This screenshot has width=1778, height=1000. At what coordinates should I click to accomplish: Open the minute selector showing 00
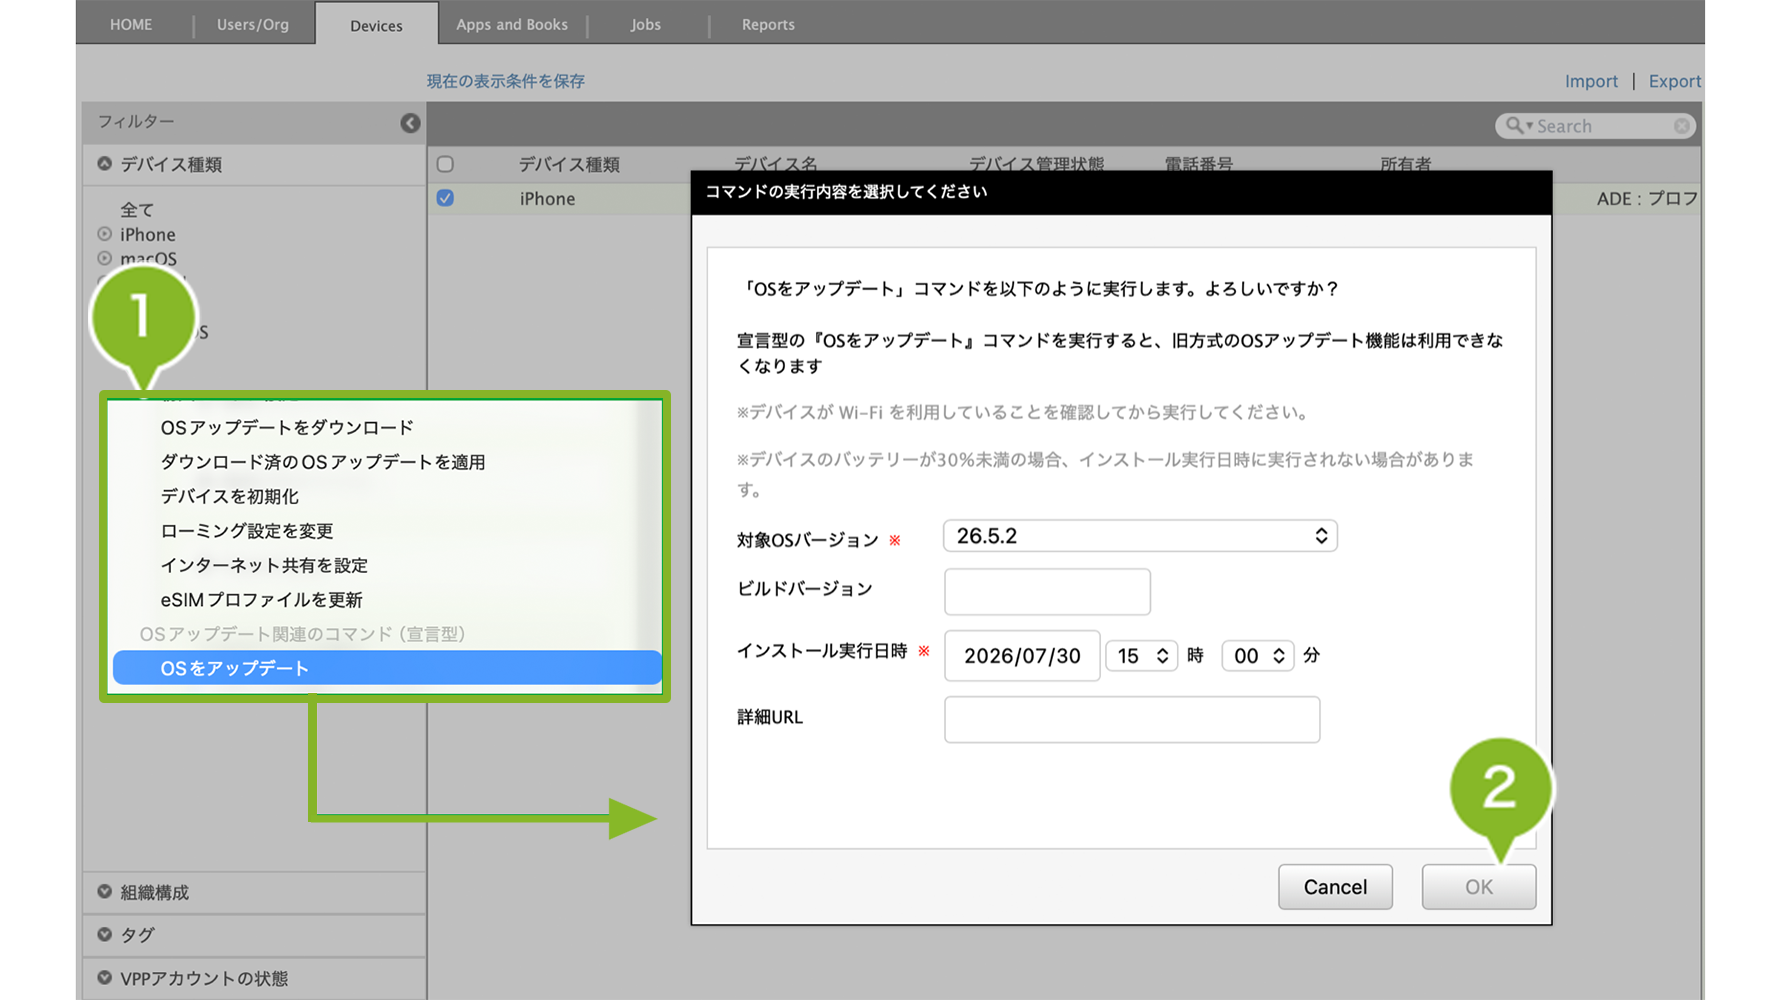(1258, 656)
